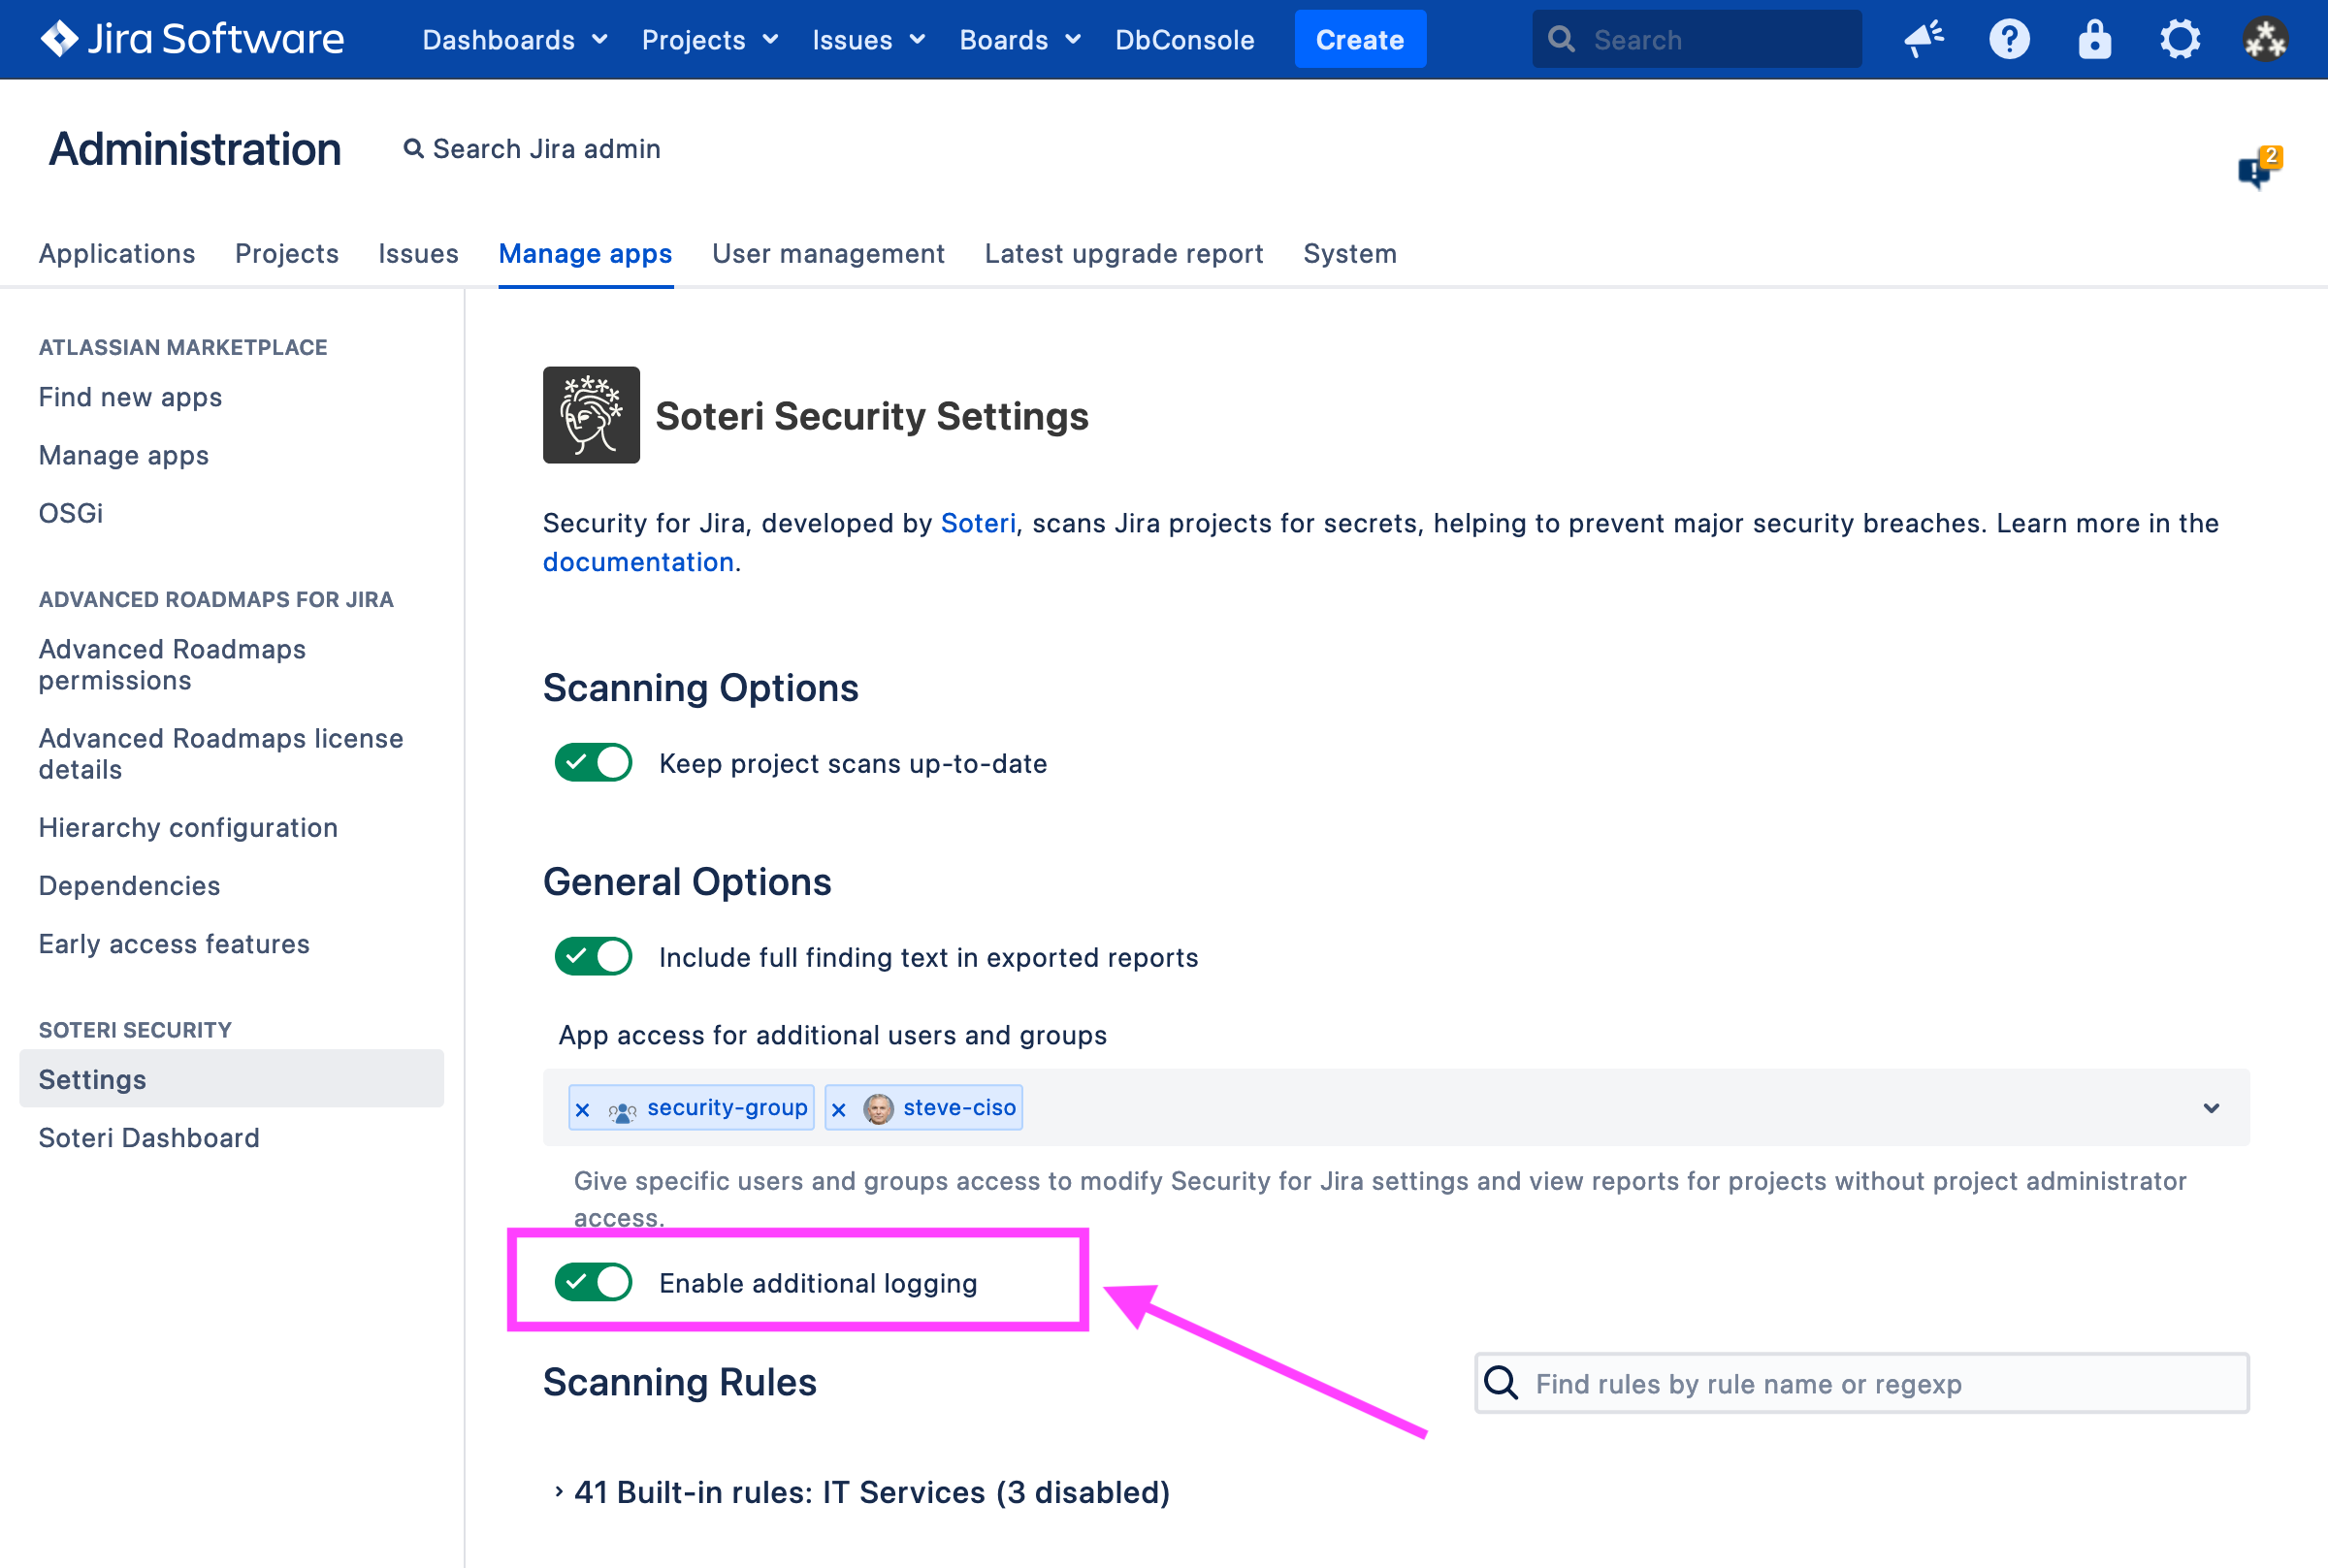The image size is (2328, 1568).
Task: Remove security-group using its x icon
Action: [583, 1109]
